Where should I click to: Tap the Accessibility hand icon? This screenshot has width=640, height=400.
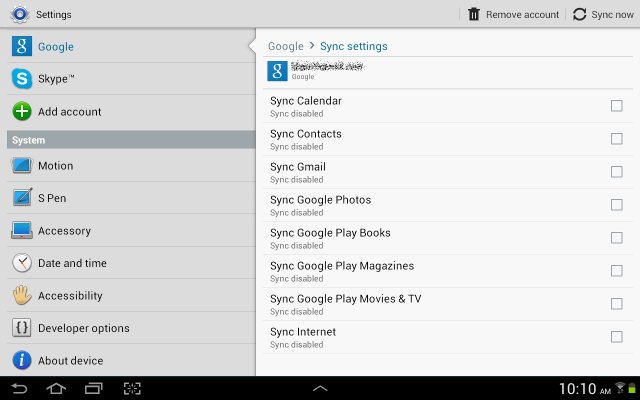(22, 295)
